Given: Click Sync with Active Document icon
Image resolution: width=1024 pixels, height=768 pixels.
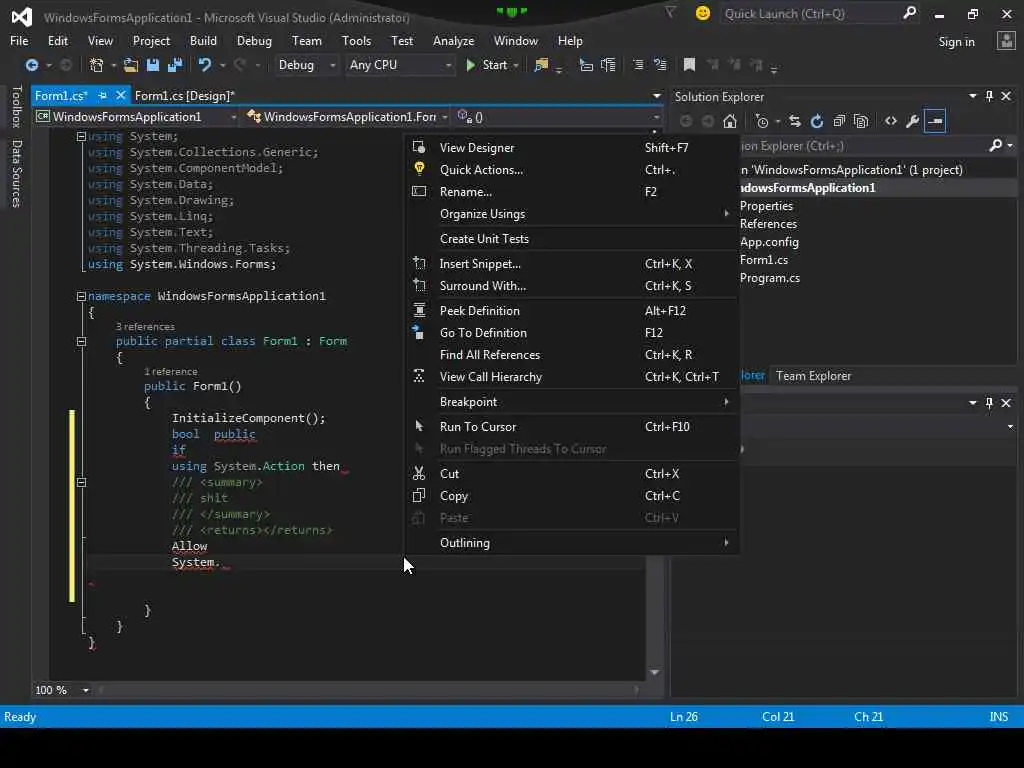Looking at the screenshot, I should pos(795,121).
